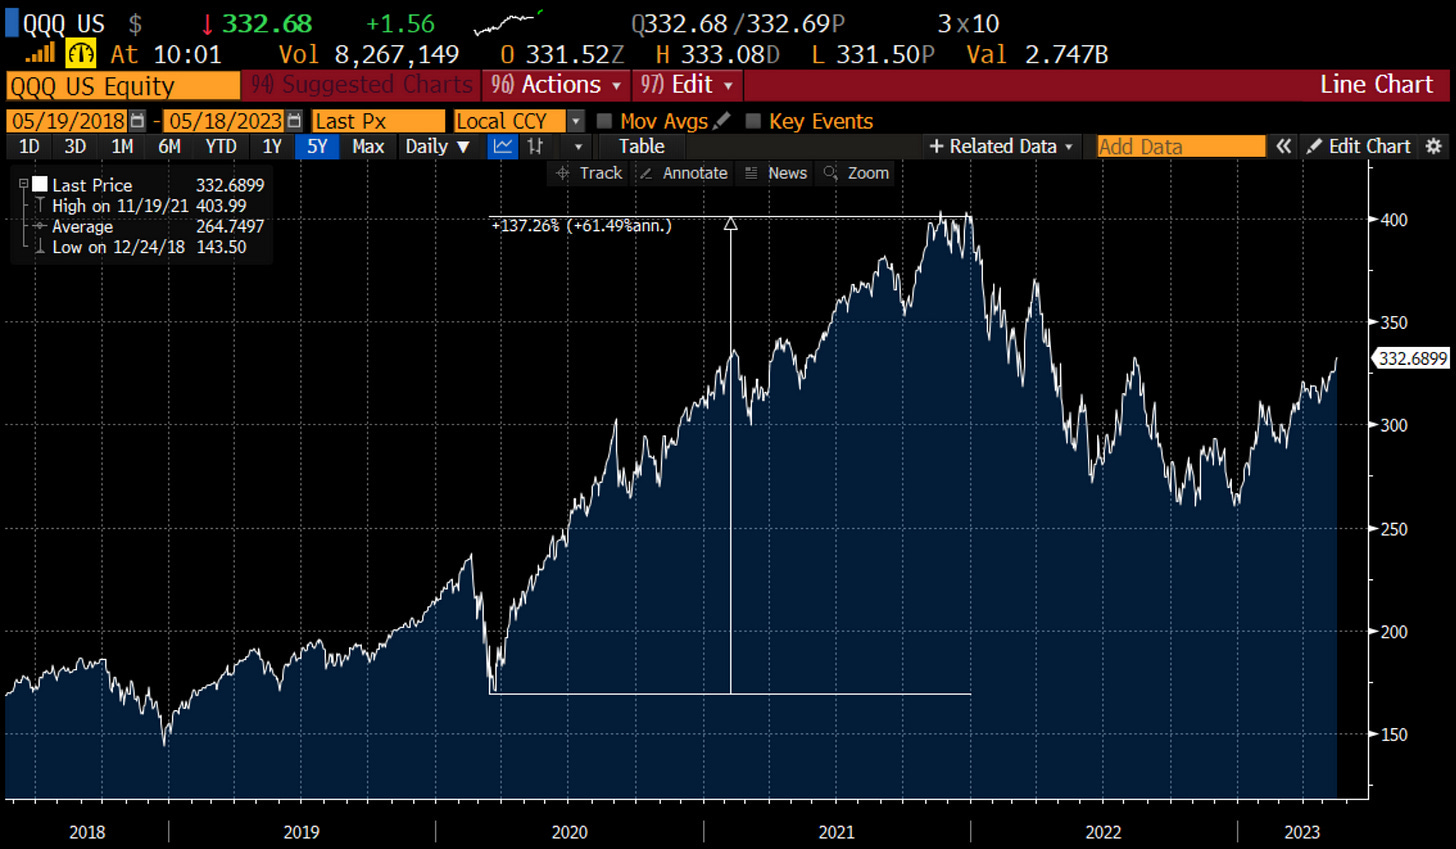This screenshot has width=1456, height=849.
Task: Select the 1Y time range
Action: pos(272,146)
